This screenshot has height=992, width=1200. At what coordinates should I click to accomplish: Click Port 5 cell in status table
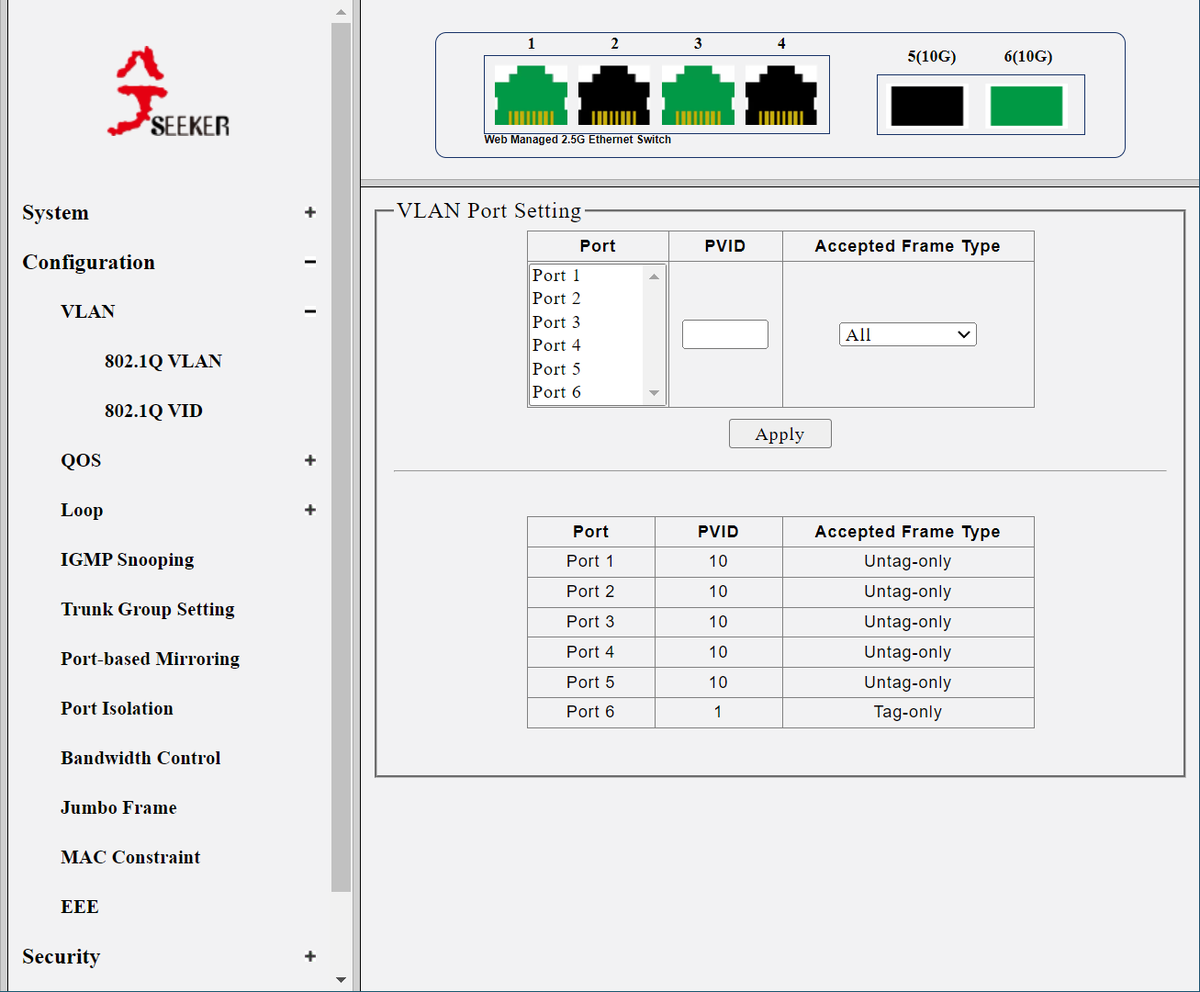pyautogui.click(x=591, y=682)
